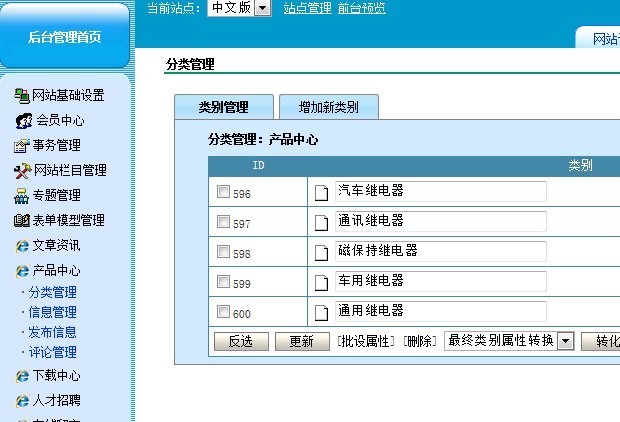The image size is (620, 422).
Task: Click the 事务管理 icon in sidebar
Action: (22, 146)
